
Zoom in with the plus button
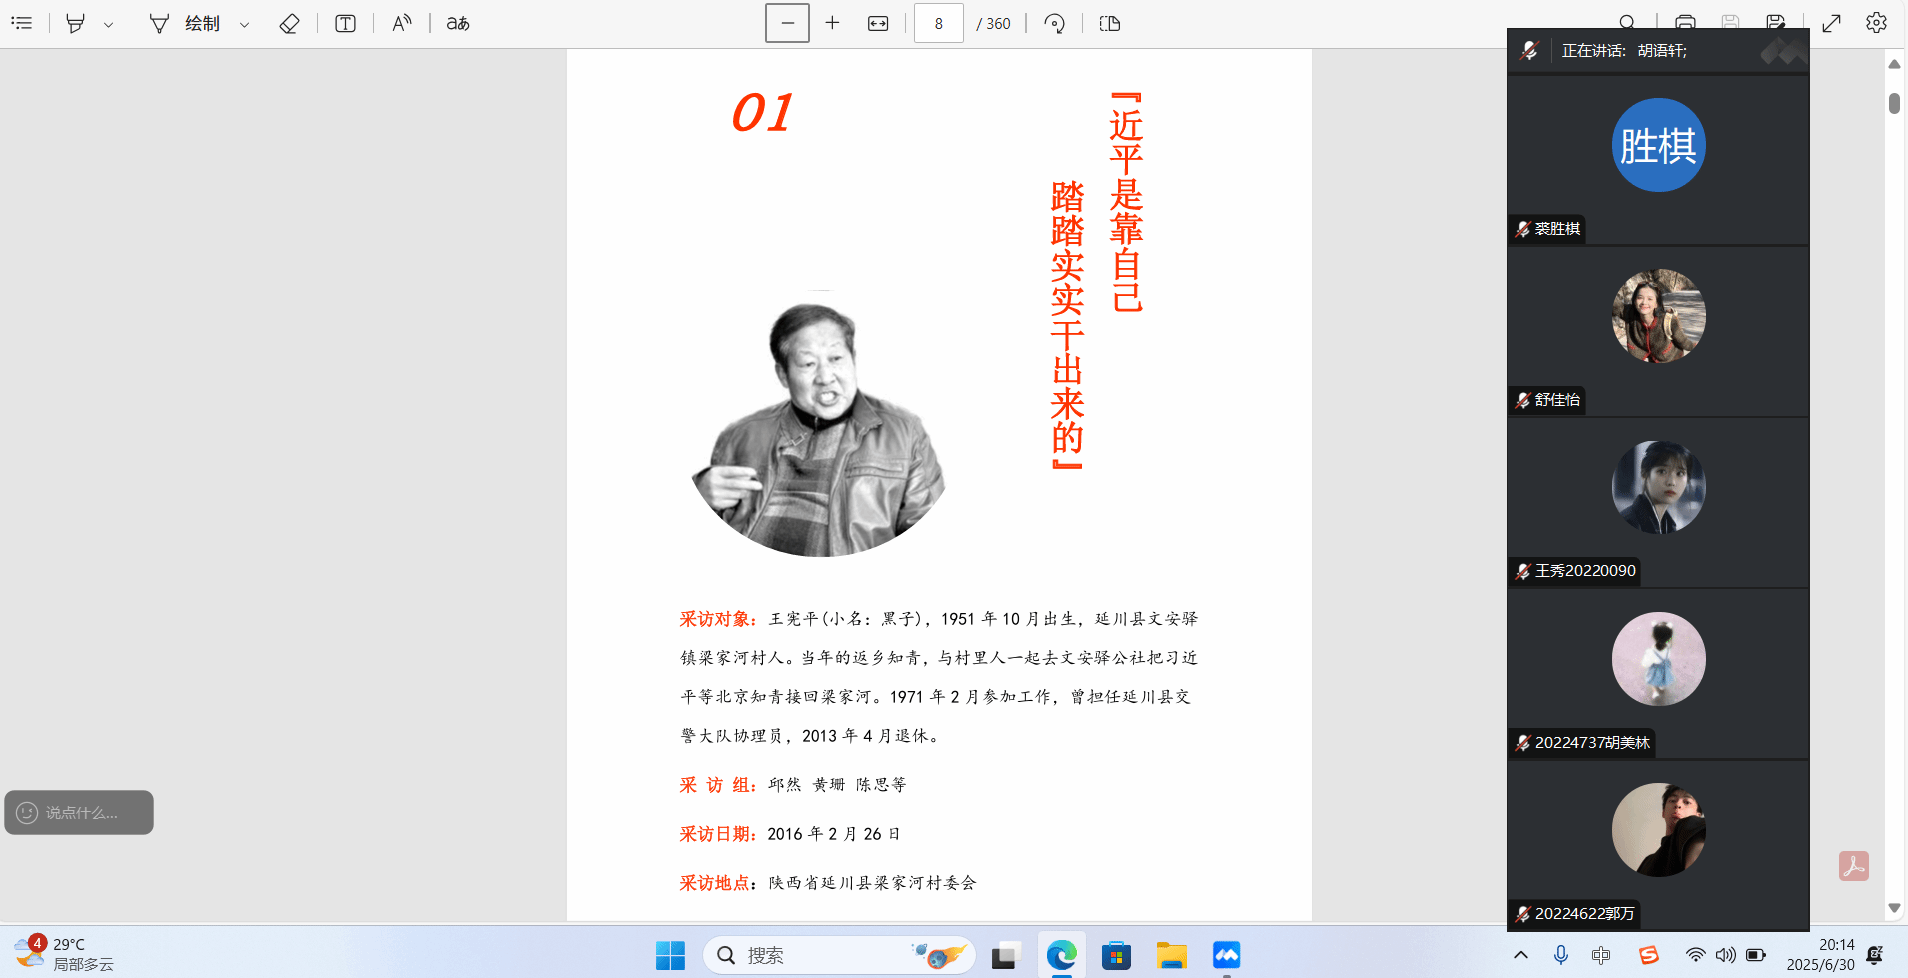click(832, 23)
